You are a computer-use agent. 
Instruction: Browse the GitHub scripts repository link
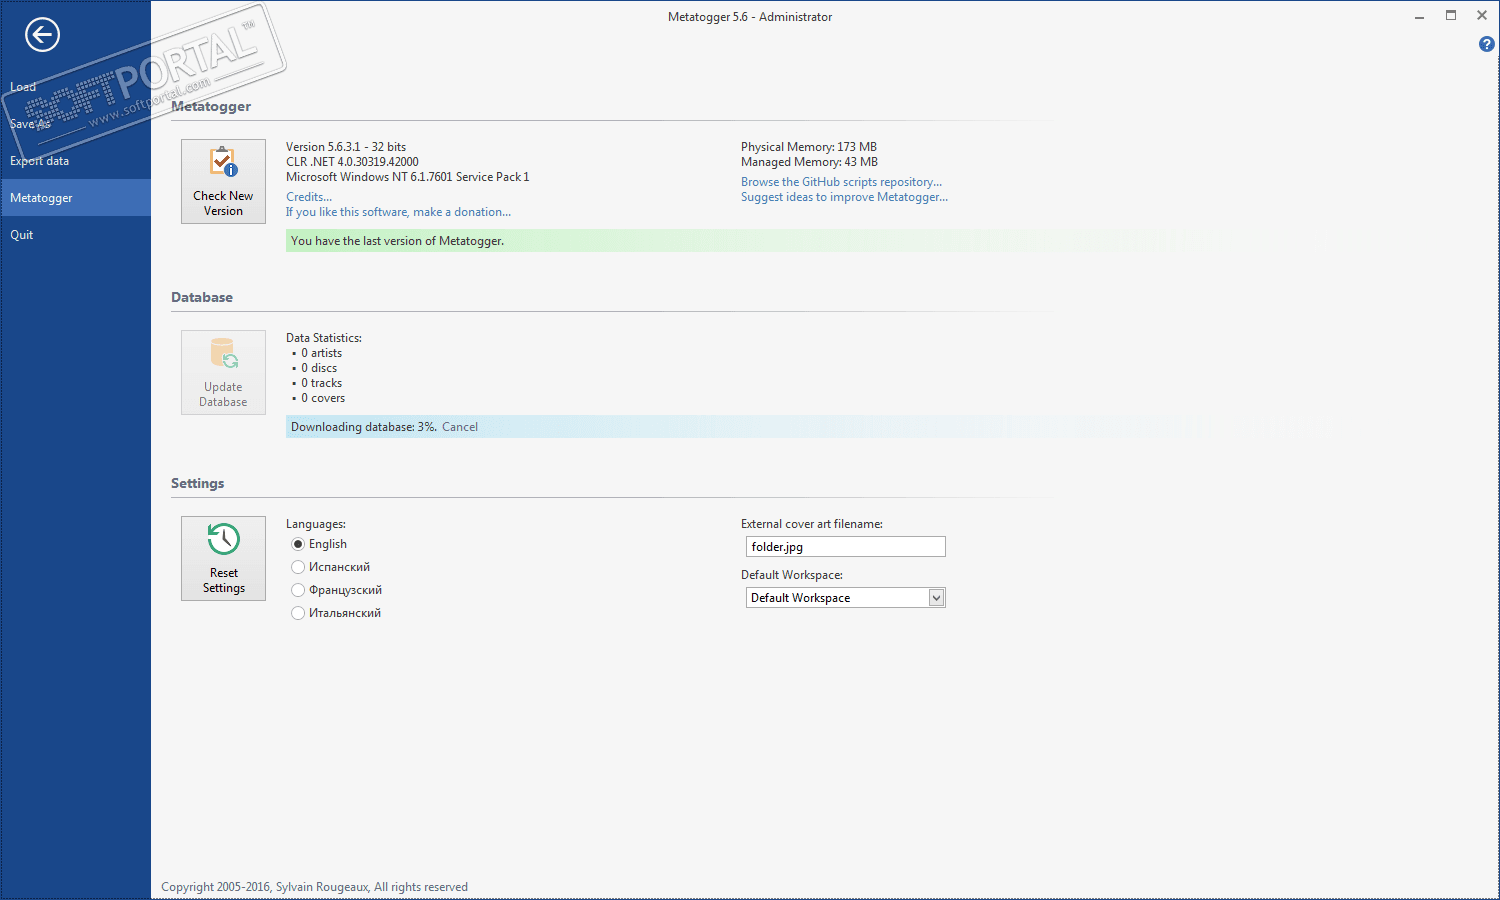pyautogui.click(x=841, y=182)
